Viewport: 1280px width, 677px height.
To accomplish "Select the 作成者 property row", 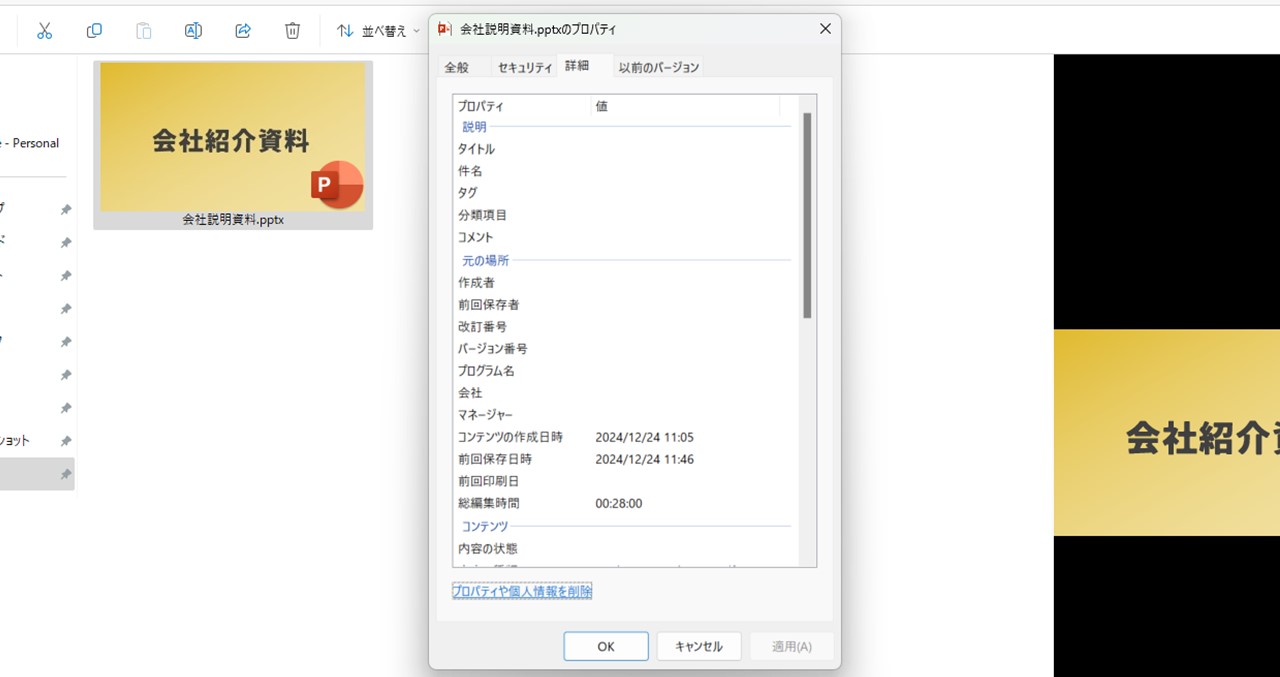I will click(x=626, y=282).
